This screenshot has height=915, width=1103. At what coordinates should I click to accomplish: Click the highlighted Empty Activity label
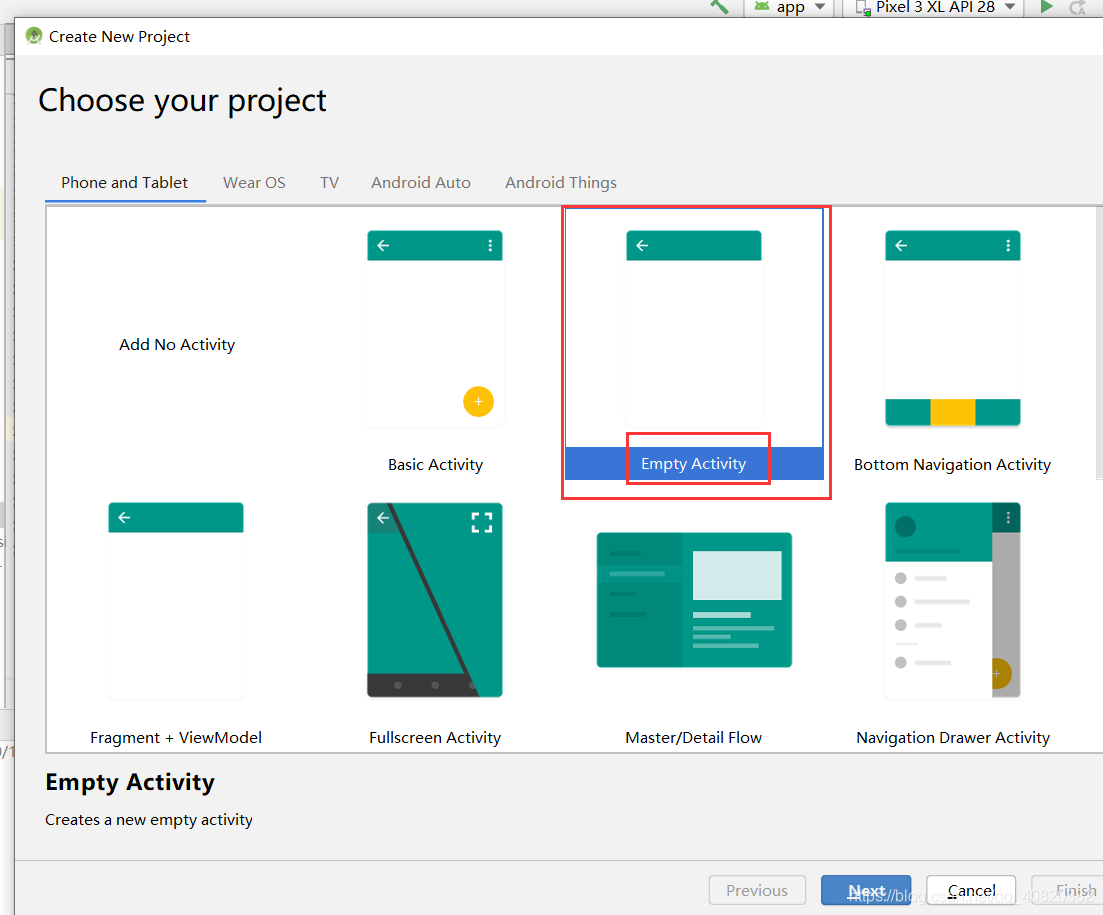tap(694, 464)
